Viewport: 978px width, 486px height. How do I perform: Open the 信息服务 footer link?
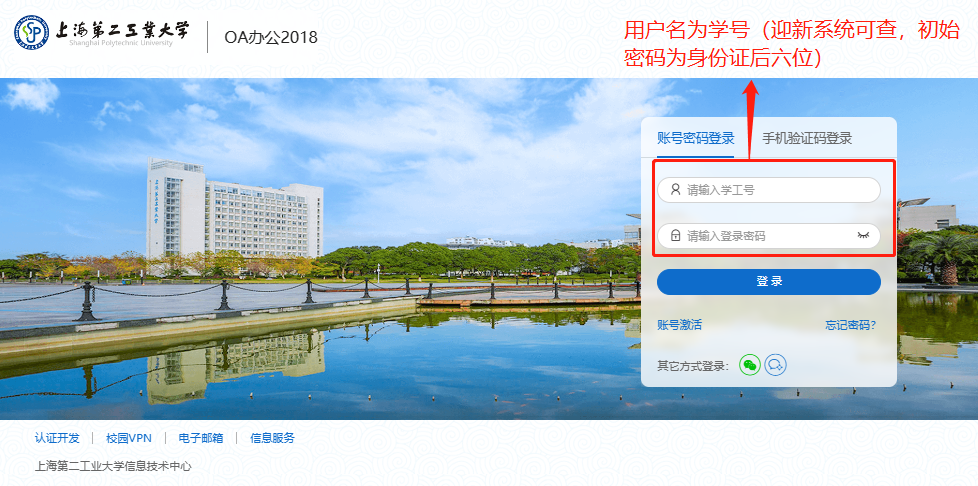(x=273, y=438)
